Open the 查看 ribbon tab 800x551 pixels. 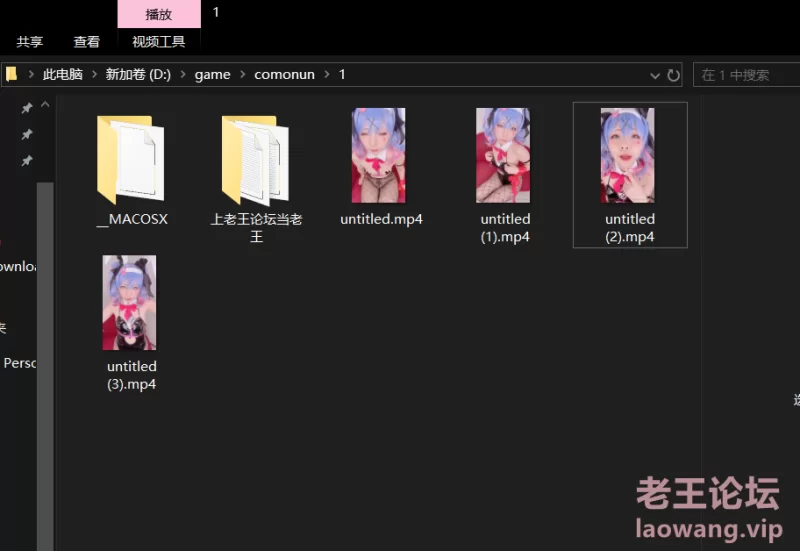point(86,42)
